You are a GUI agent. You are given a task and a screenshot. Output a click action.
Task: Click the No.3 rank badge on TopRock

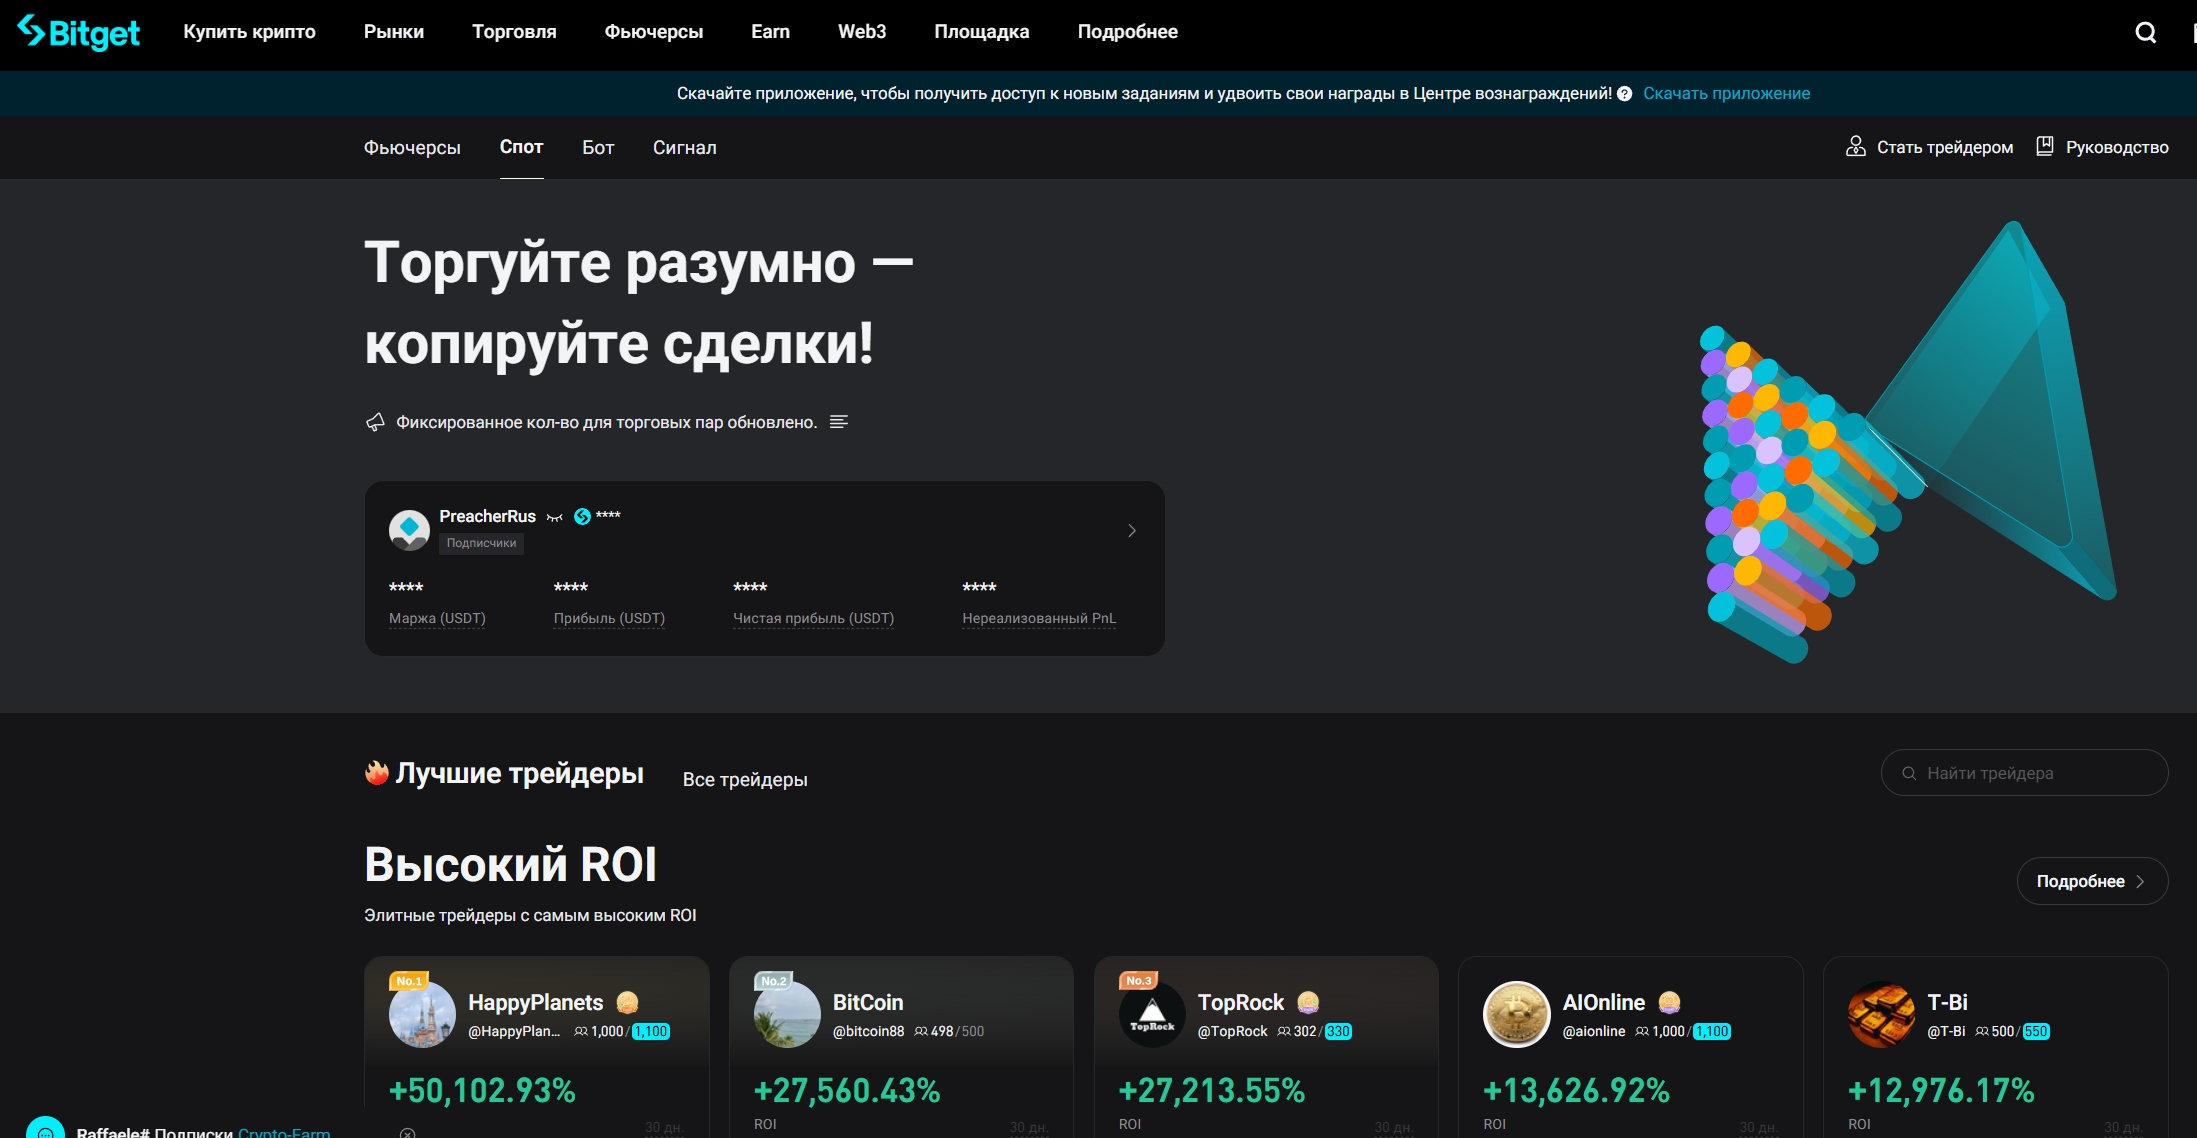pyautogui.click(x=1138, y=981)
